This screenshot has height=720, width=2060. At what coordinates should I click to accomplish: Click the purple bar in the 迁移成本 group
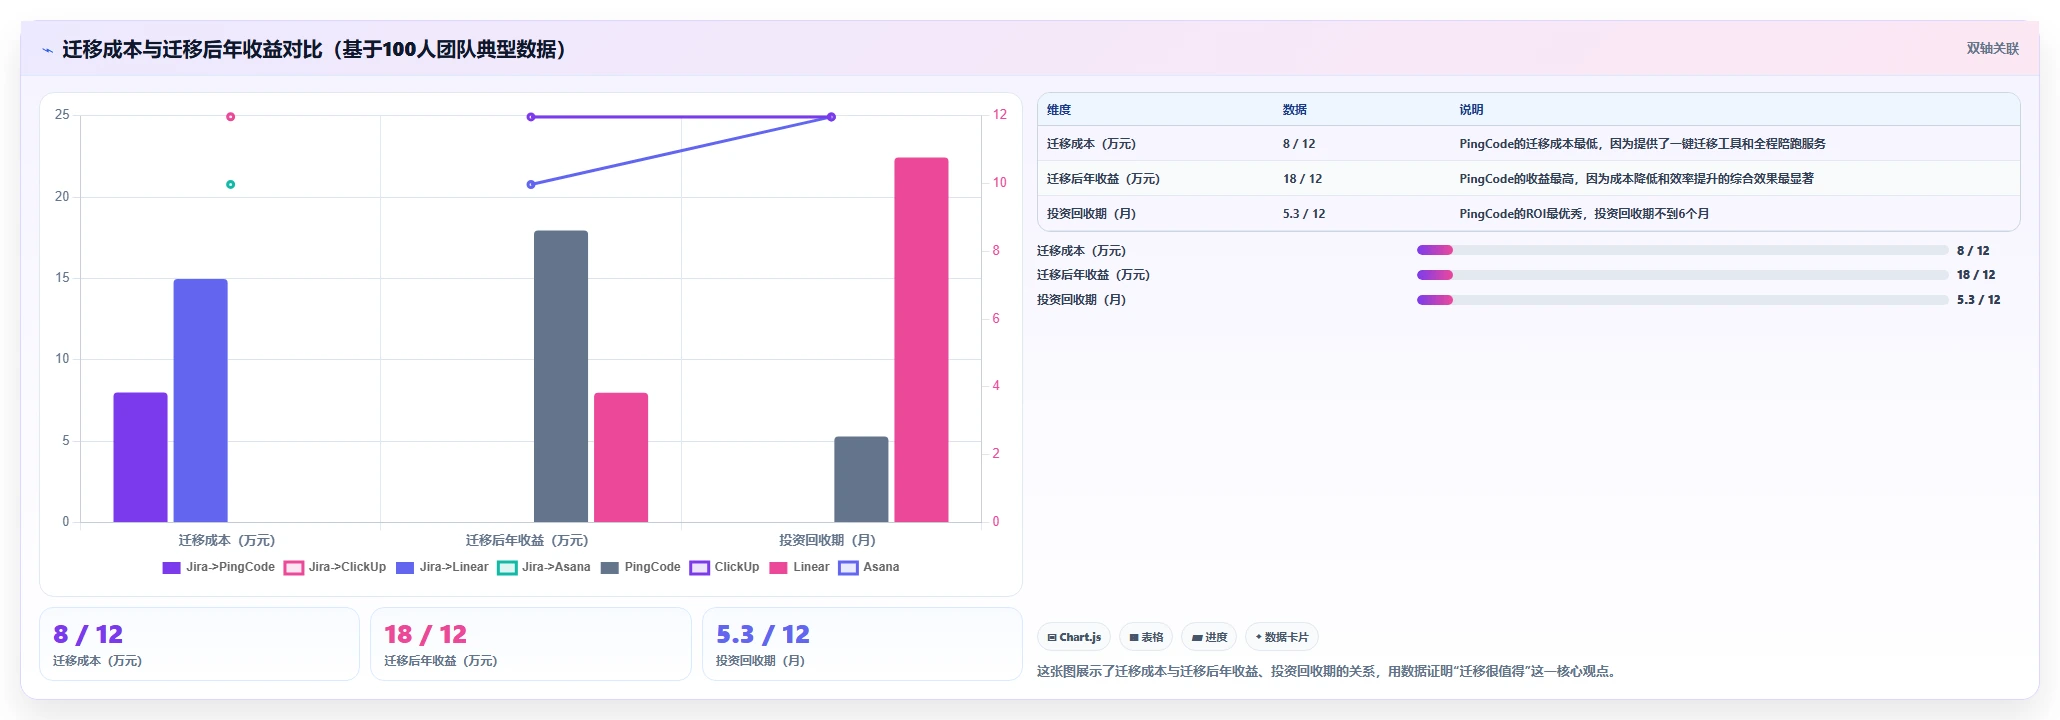pos(140,457)
